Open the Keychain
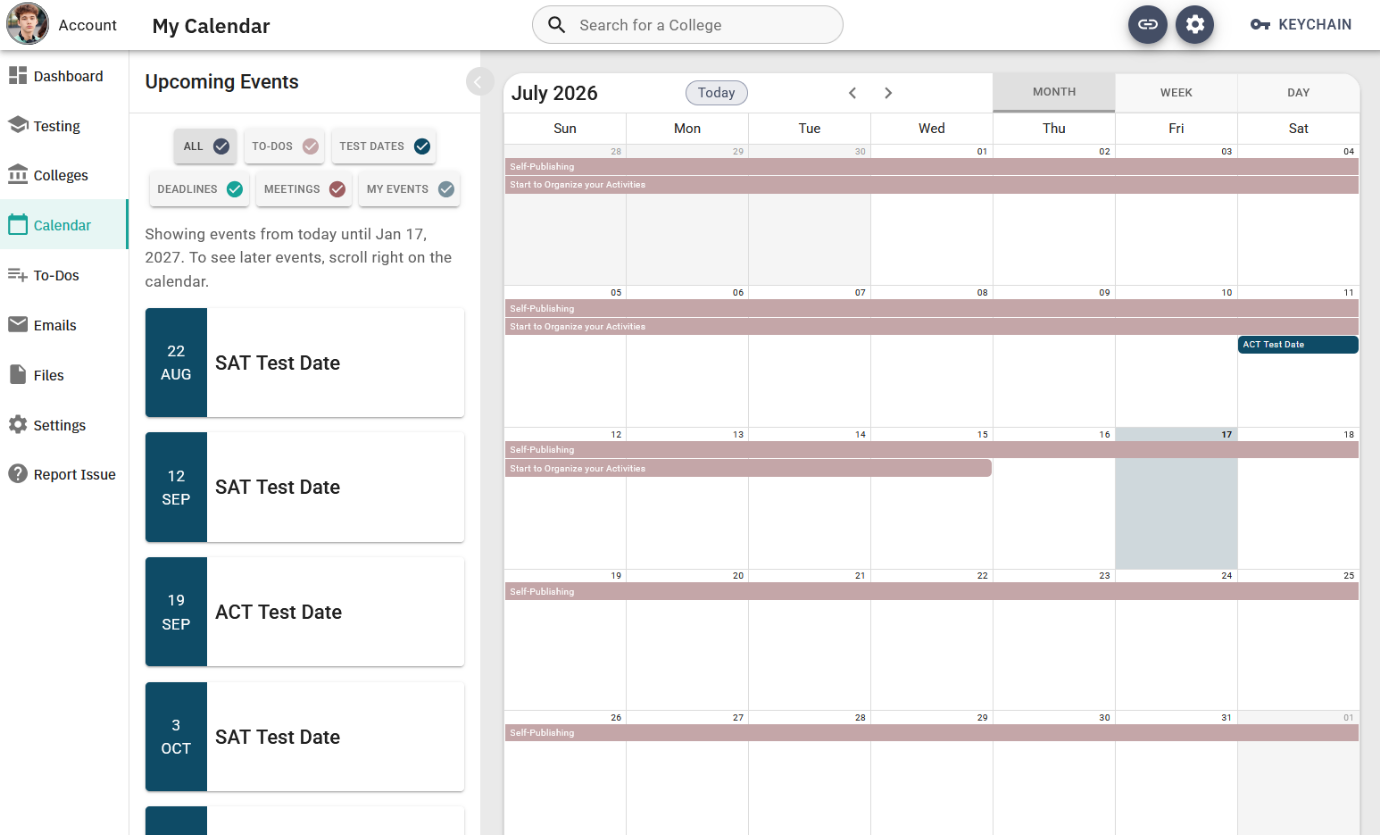This screenshot has height=835, width=1380. [1301, 25]
